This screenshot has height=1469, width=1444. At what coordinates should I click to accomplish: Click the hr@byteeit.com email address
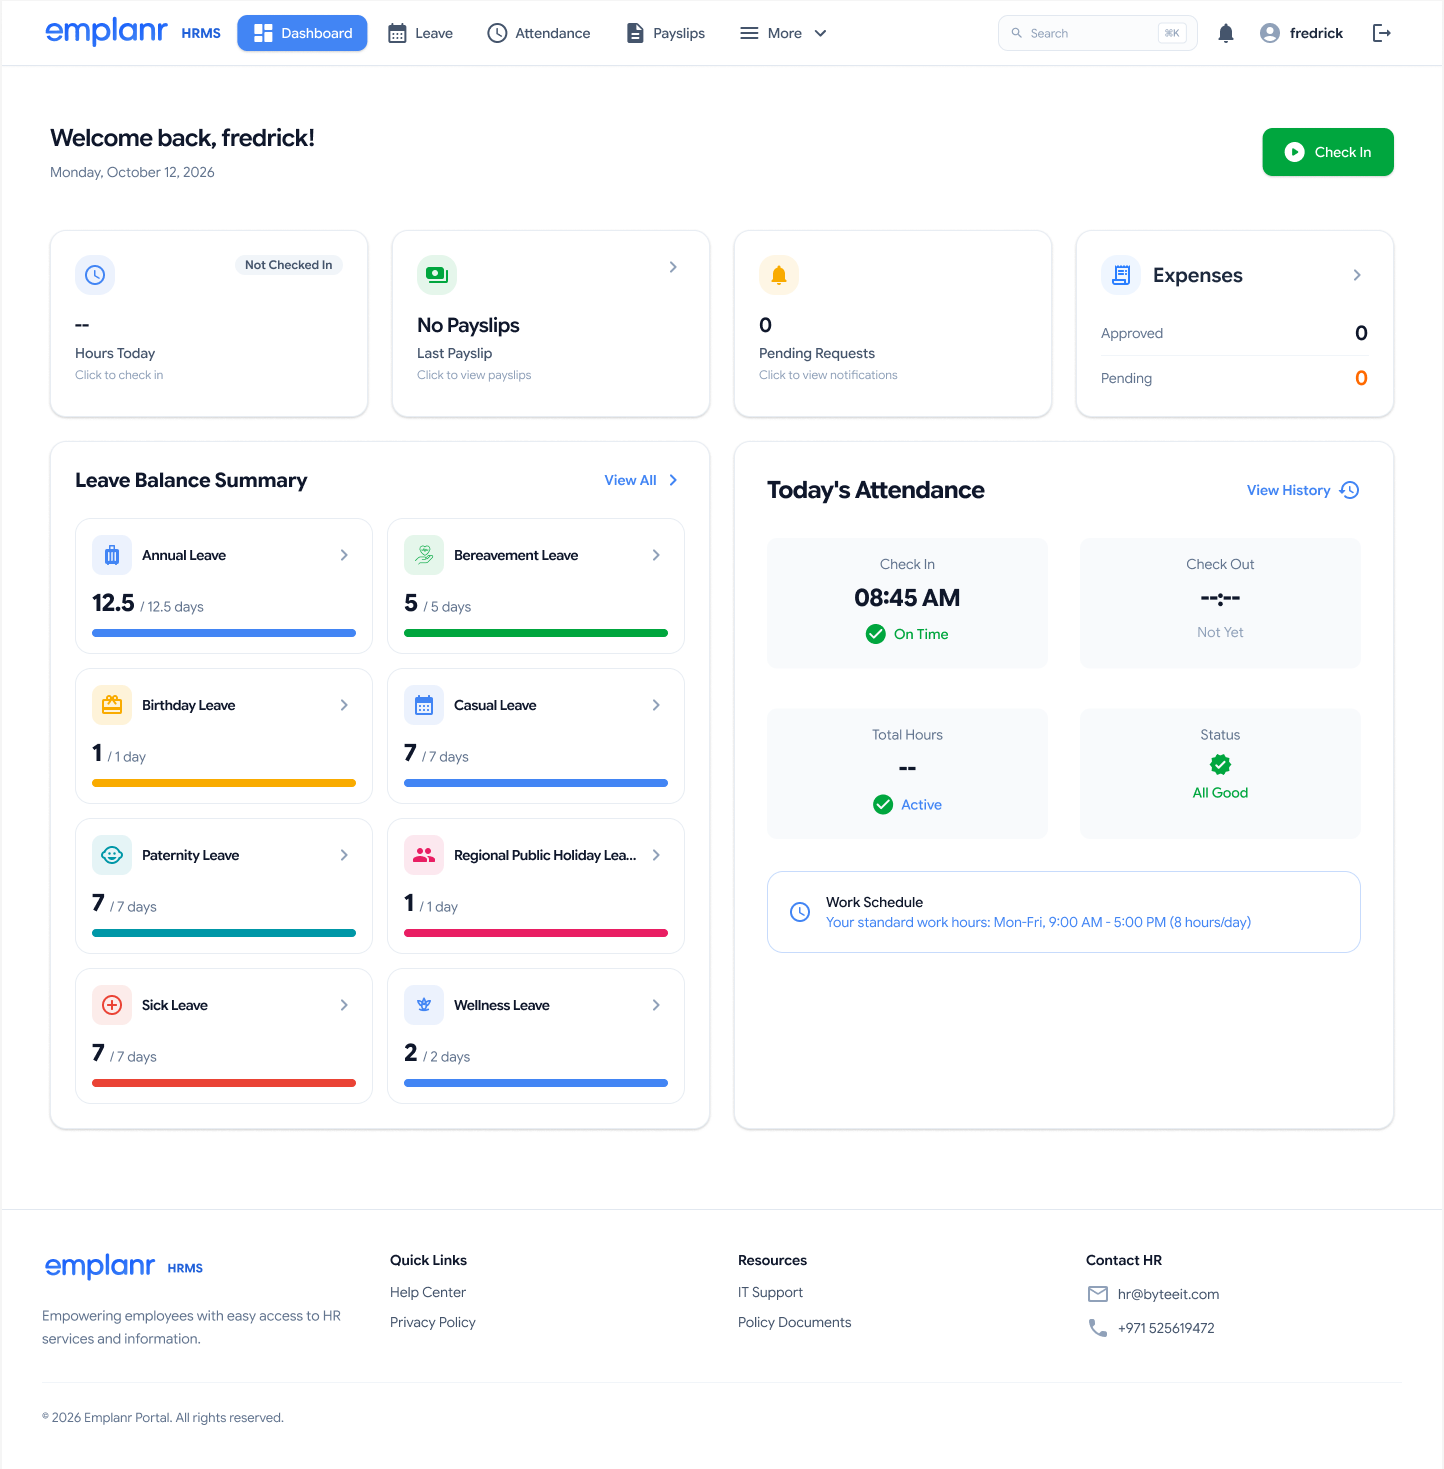(1168, 1294)
